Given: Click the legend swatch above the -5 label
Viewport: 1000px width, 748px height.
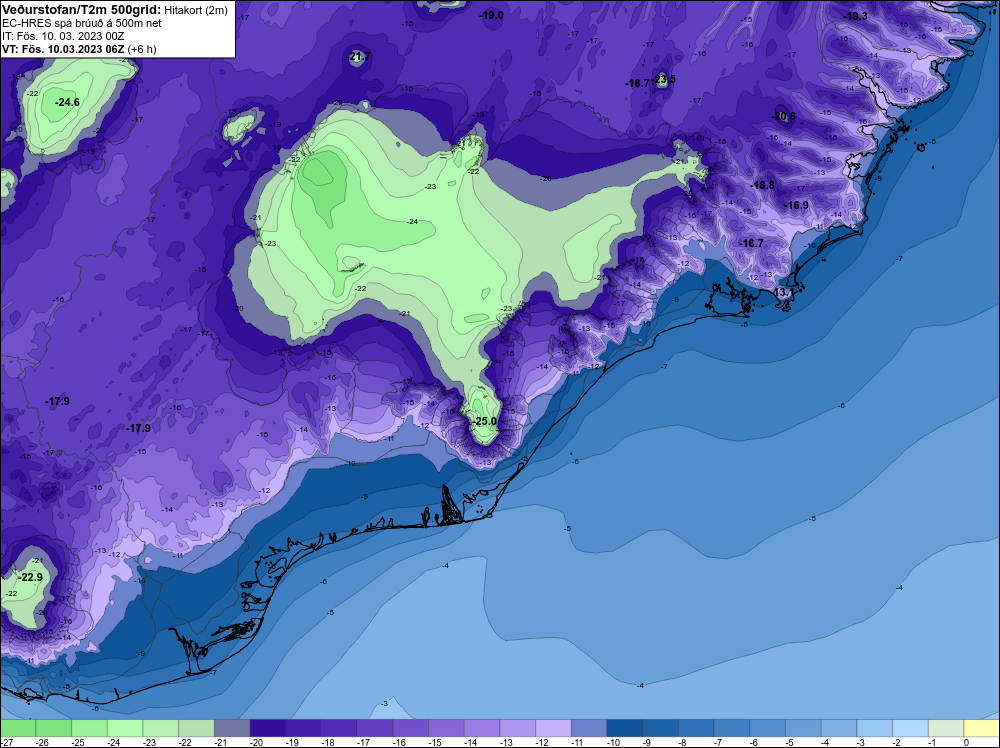Looking at the screenshot, I should click(x=803, y=728).
